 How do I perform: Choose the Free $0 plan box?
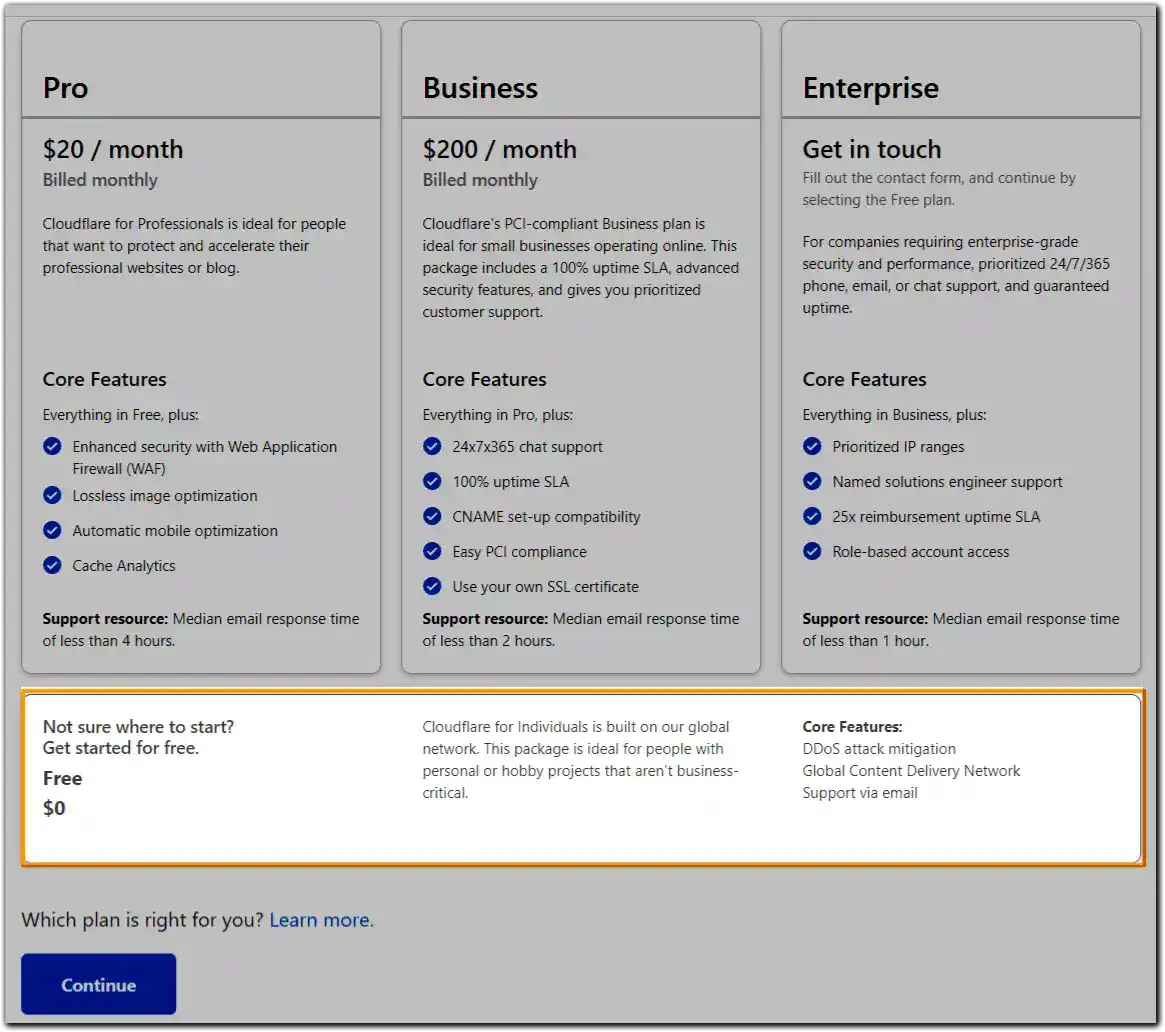click(x=582, y=778)
